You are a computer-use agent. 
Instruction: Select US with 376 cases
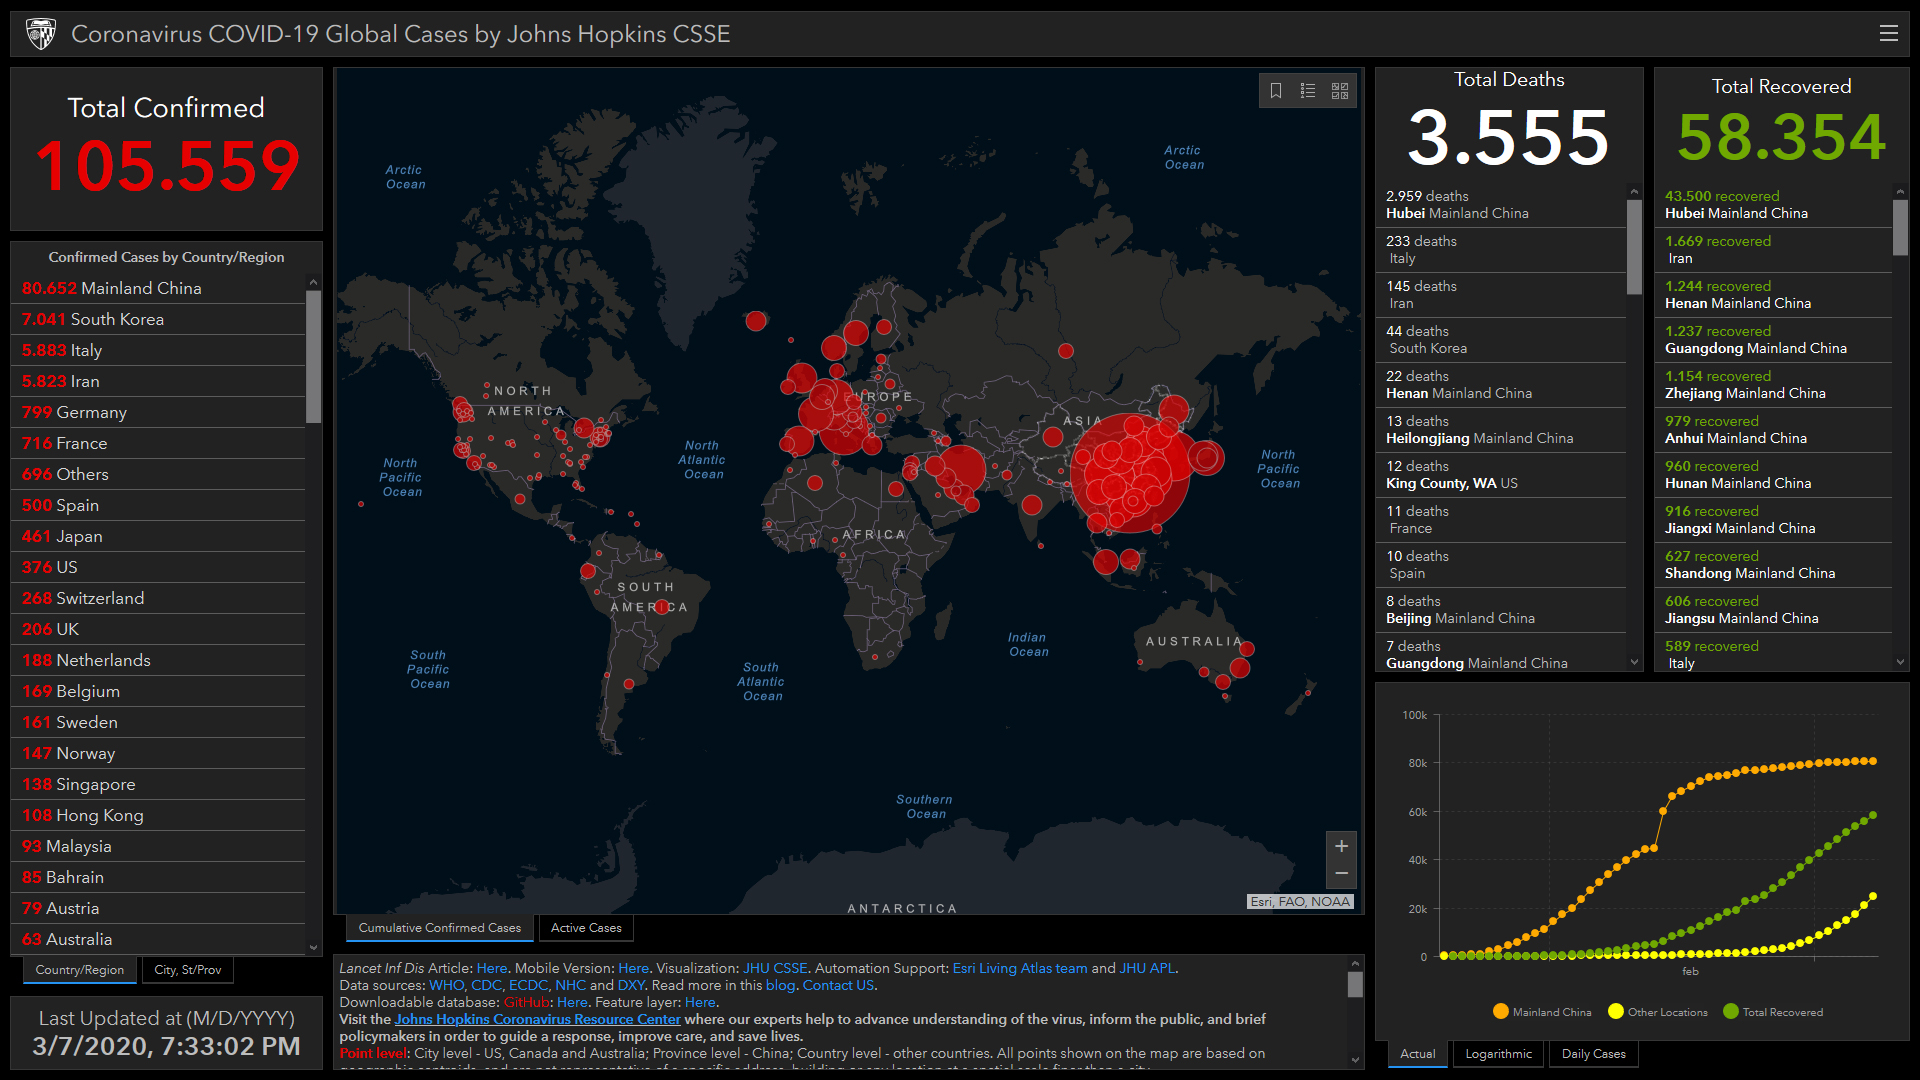158,567
